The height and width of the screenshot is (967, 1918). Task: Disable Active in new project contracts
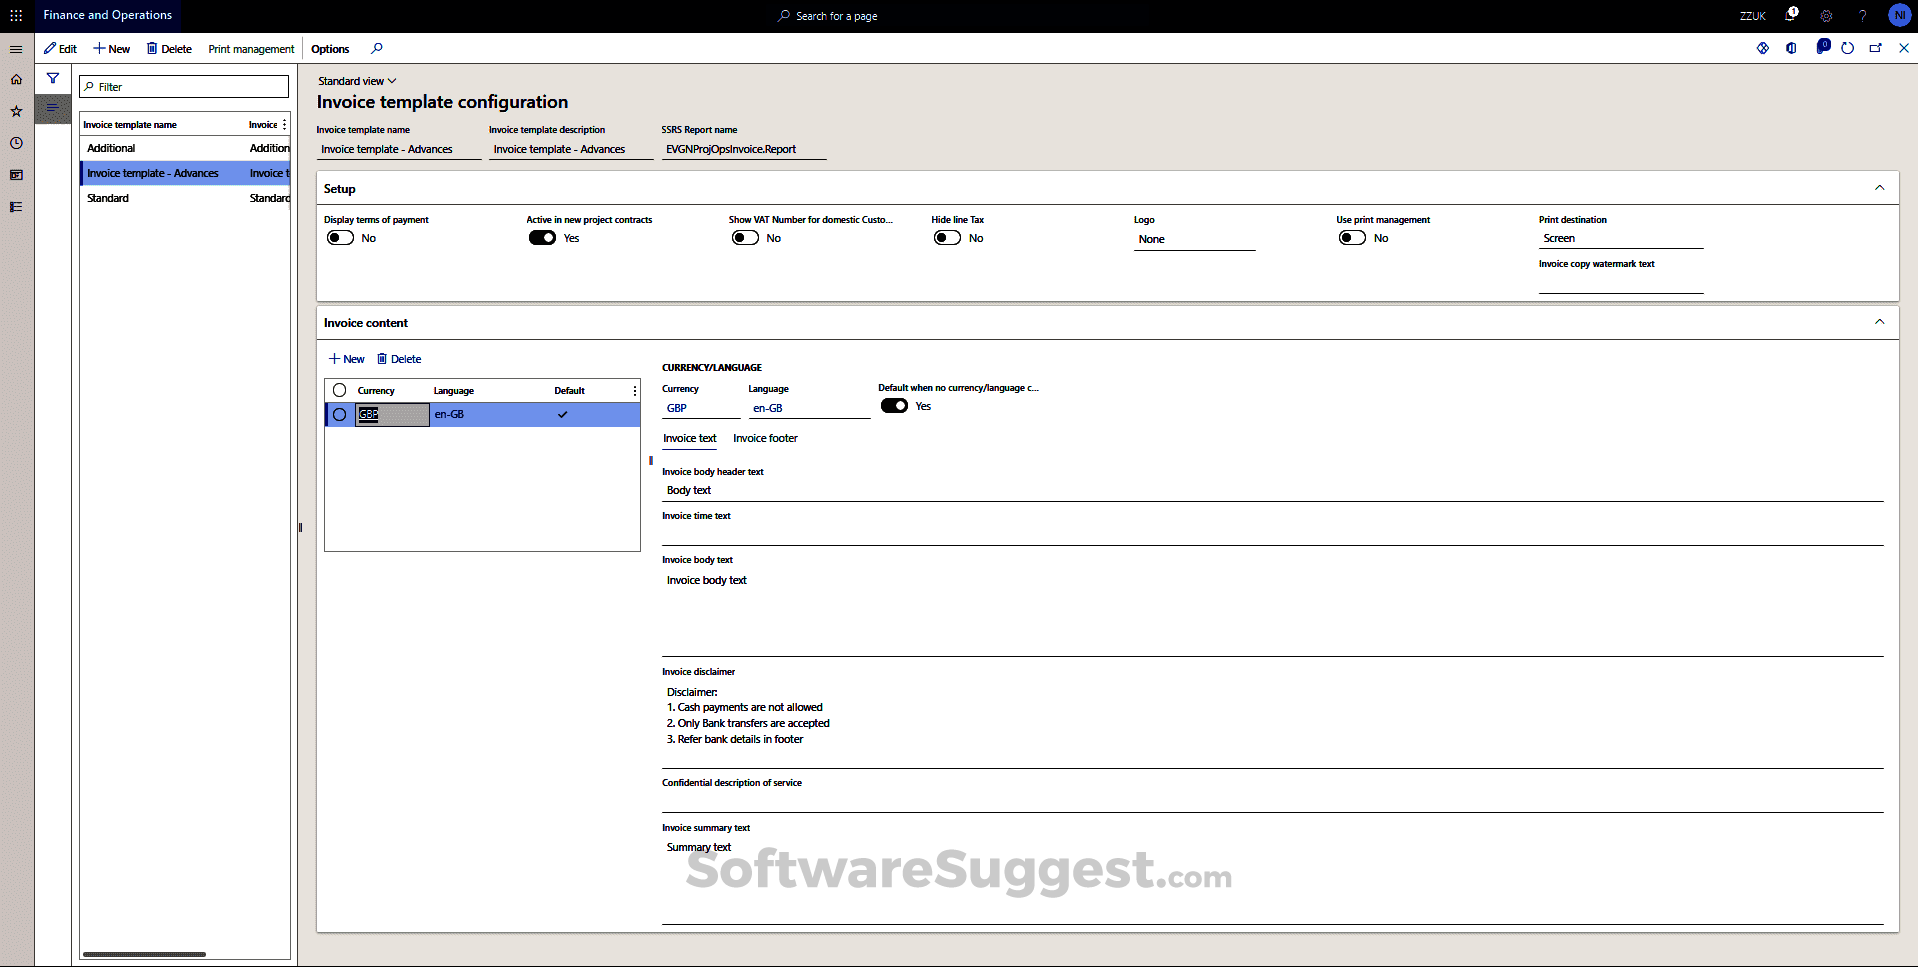pyautogui.click(x=542, y=238)
